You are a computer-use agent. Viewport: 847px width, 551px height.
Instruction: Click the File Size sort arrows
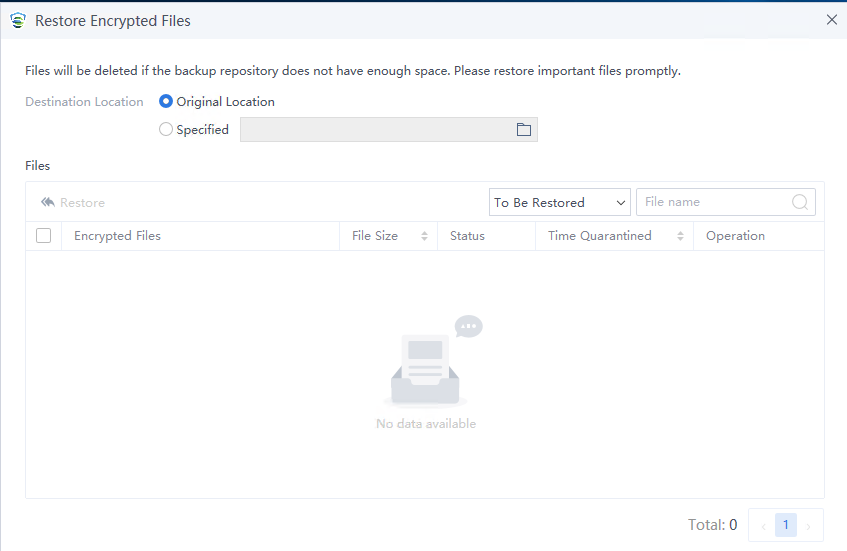(x=424, y=236)
